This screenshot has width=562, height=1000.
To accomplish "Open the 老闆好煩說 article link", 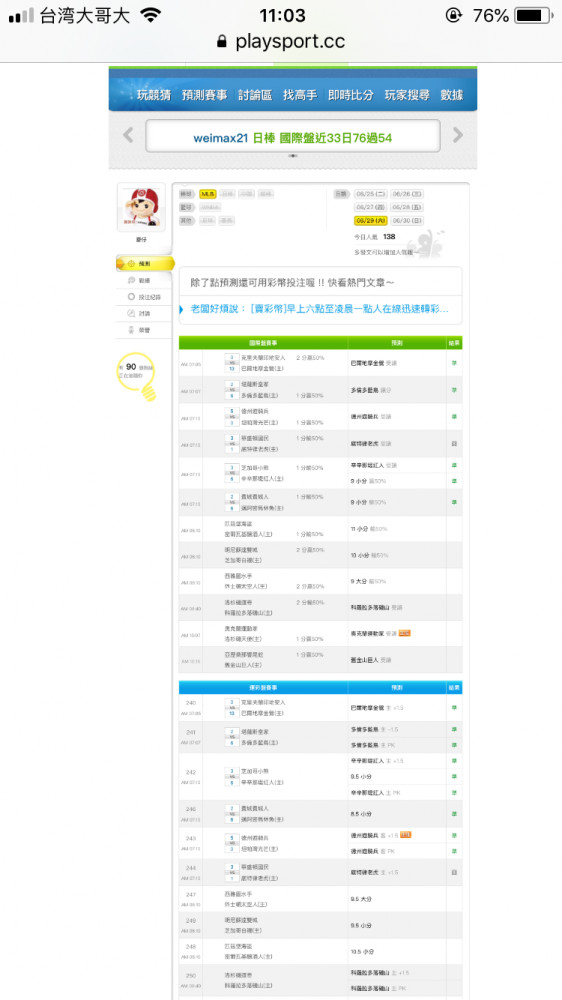I will pos(319,309).
